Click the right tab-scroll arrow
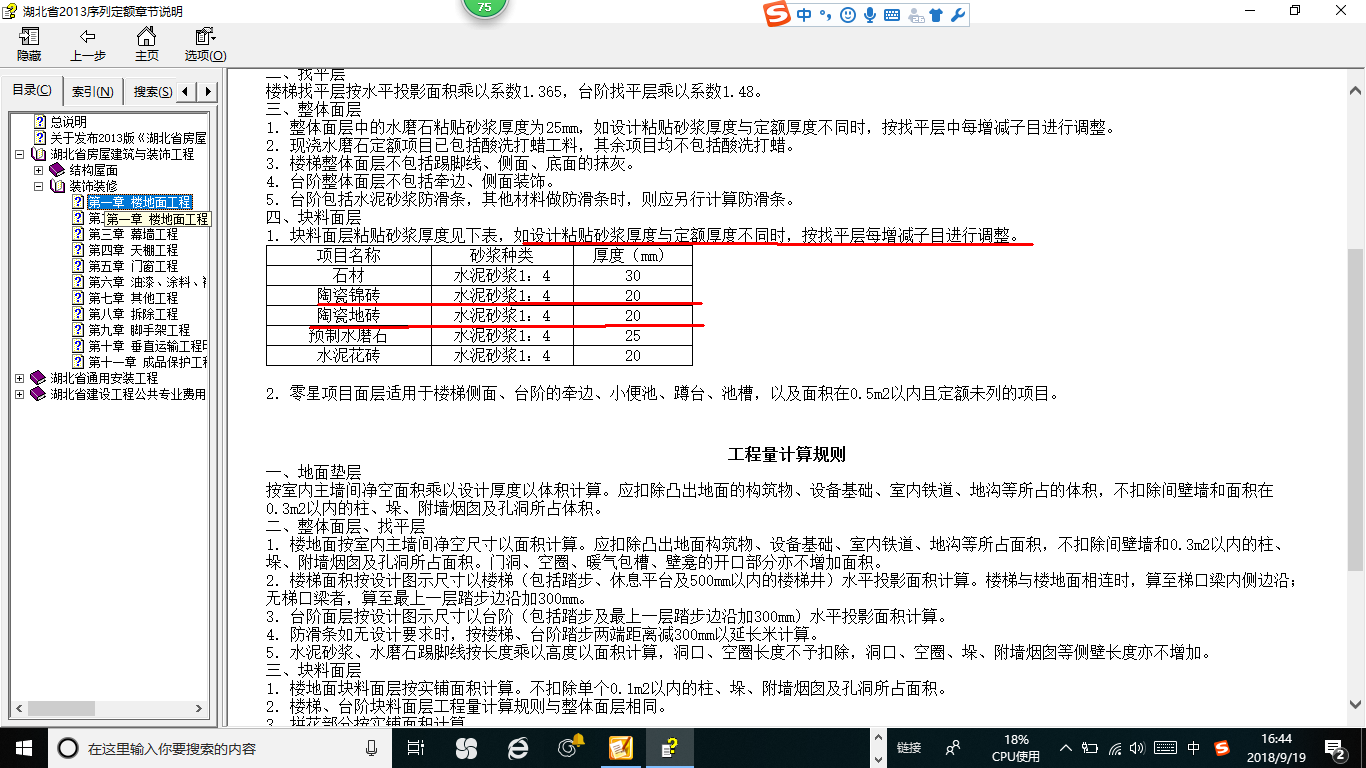The height and width of the screenshot is (768, 1366). pos(207,92)
